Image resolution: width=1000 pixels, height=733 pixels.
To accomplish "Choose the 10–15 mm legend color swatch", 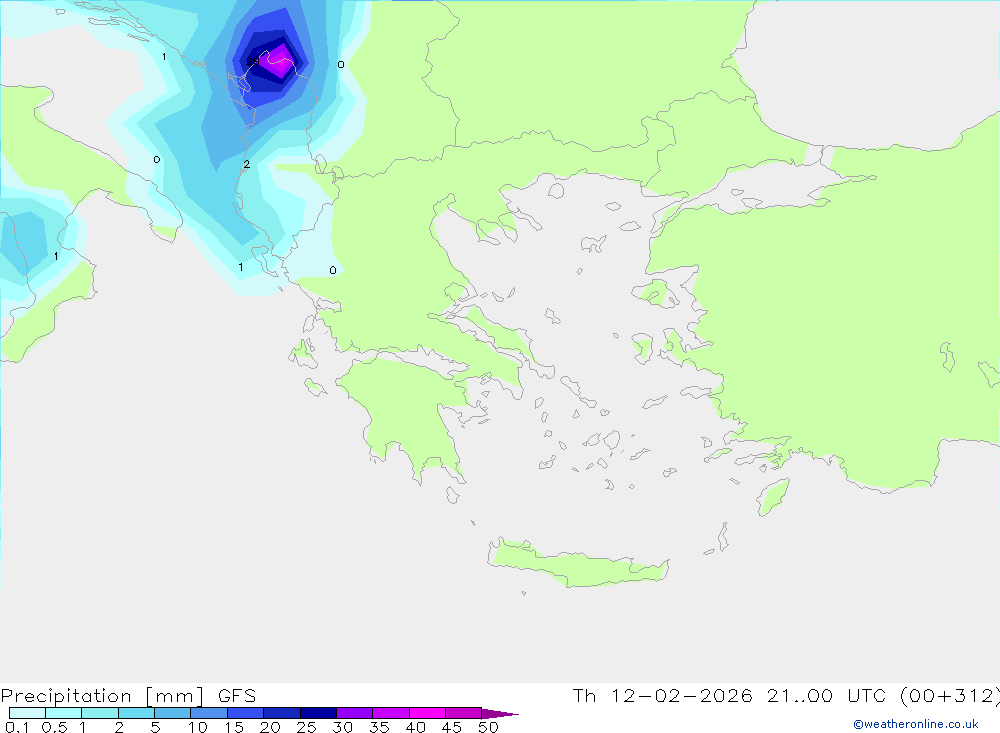I will point(209,713).
